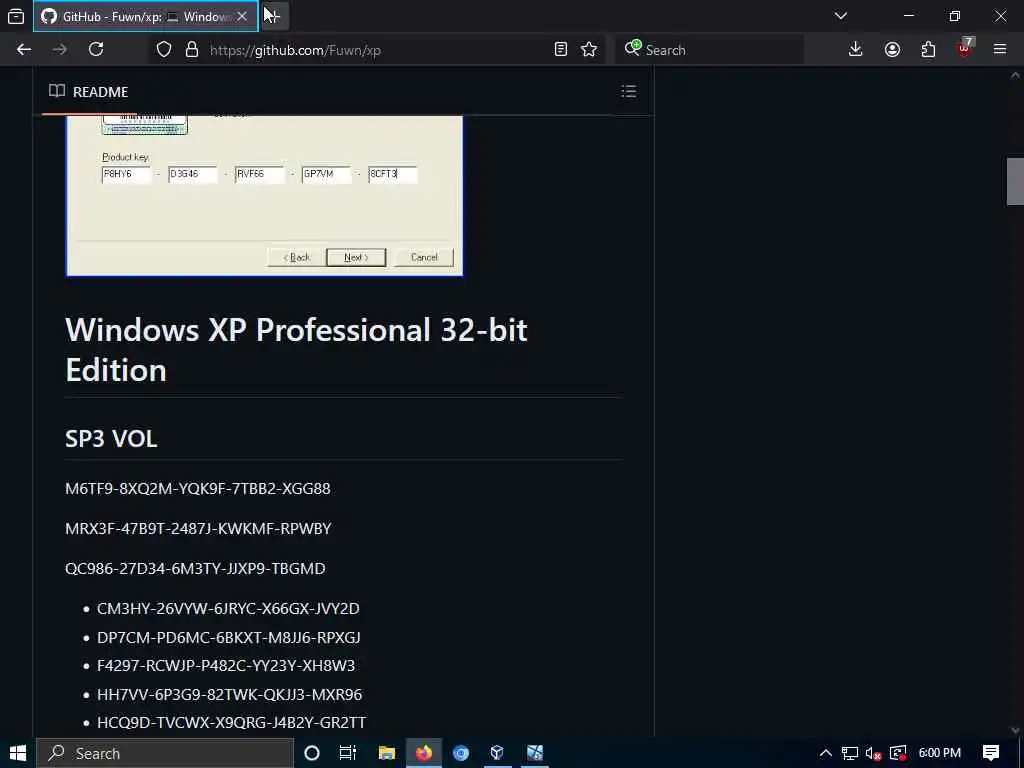The image size is (1024, 768).
Task: Click the page vertical scrollbar thumb
Action: click(1015, 182)
